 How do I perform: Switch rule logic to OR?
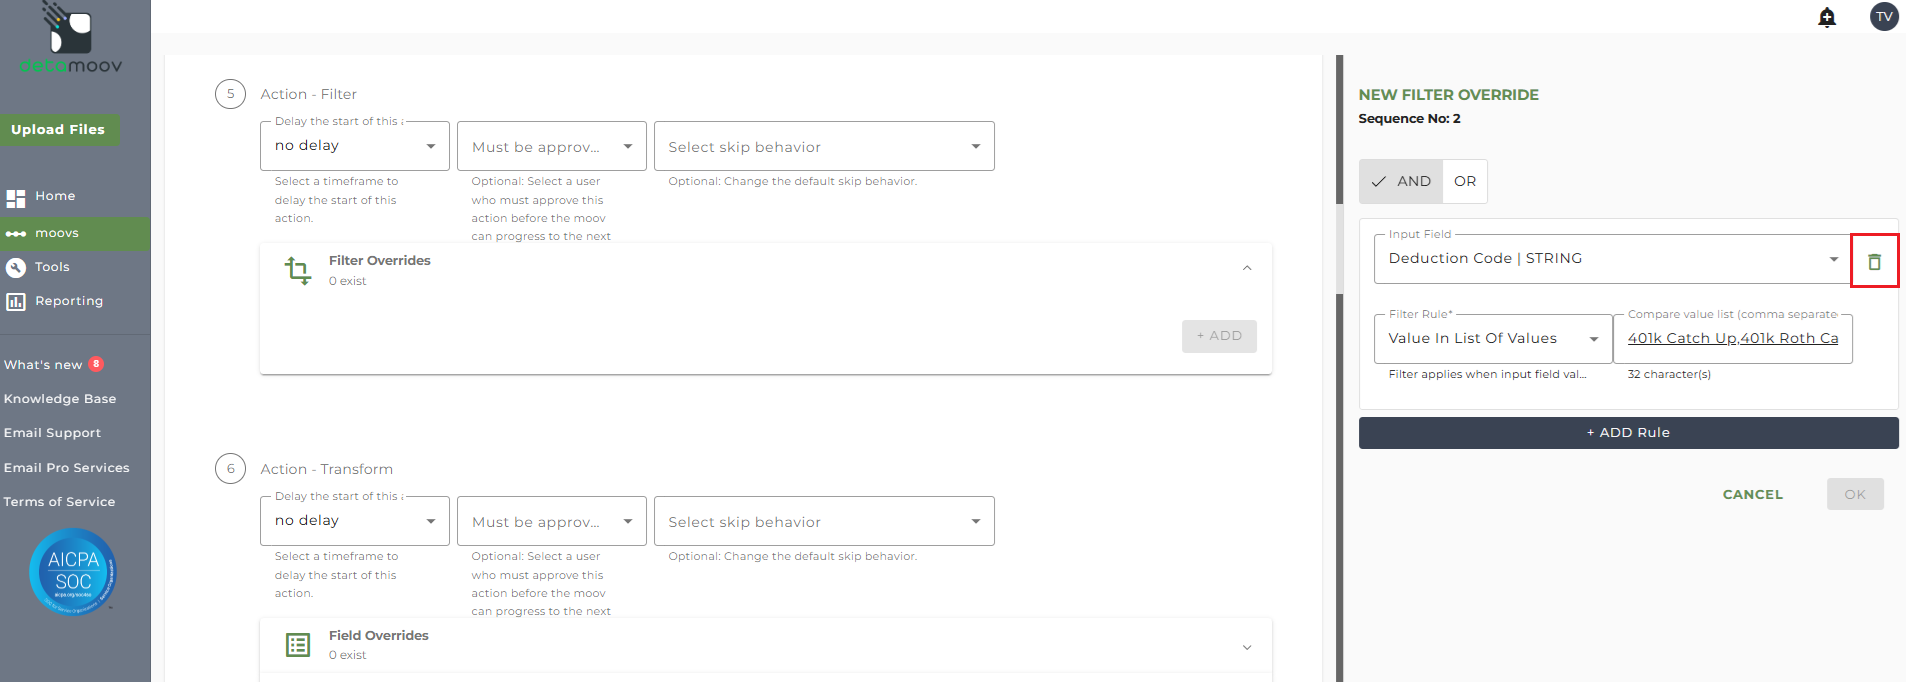point(1465,181)
